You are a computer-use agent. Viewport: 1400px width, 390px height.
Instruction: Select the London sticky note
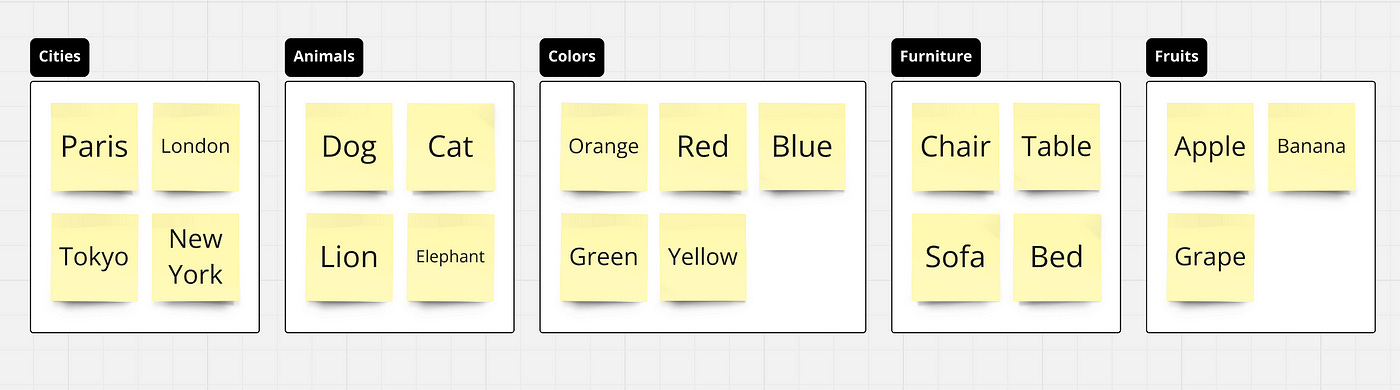[x=195, y=146]
